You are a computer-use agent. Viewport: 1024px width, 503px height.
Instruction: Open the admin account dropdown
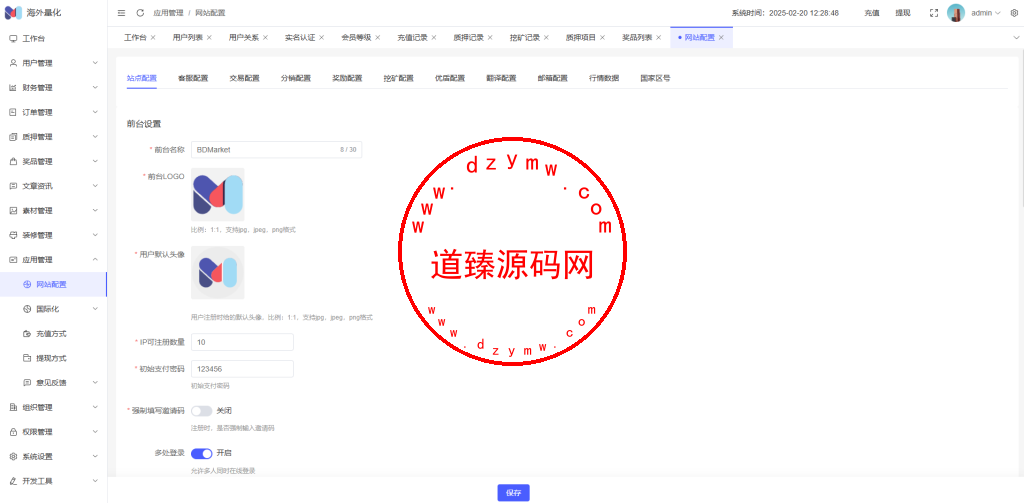986,13
